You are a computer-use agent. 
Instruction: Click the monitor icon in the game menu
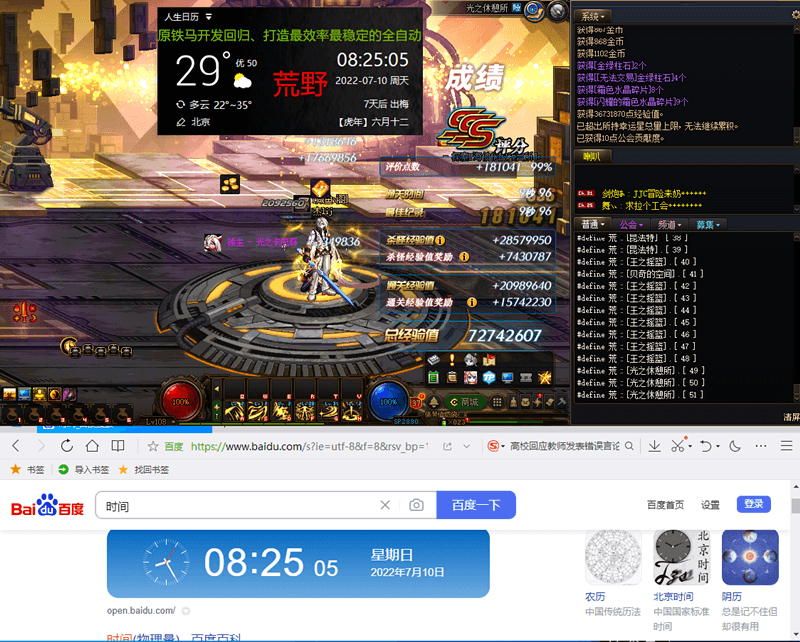pos(508,378)
